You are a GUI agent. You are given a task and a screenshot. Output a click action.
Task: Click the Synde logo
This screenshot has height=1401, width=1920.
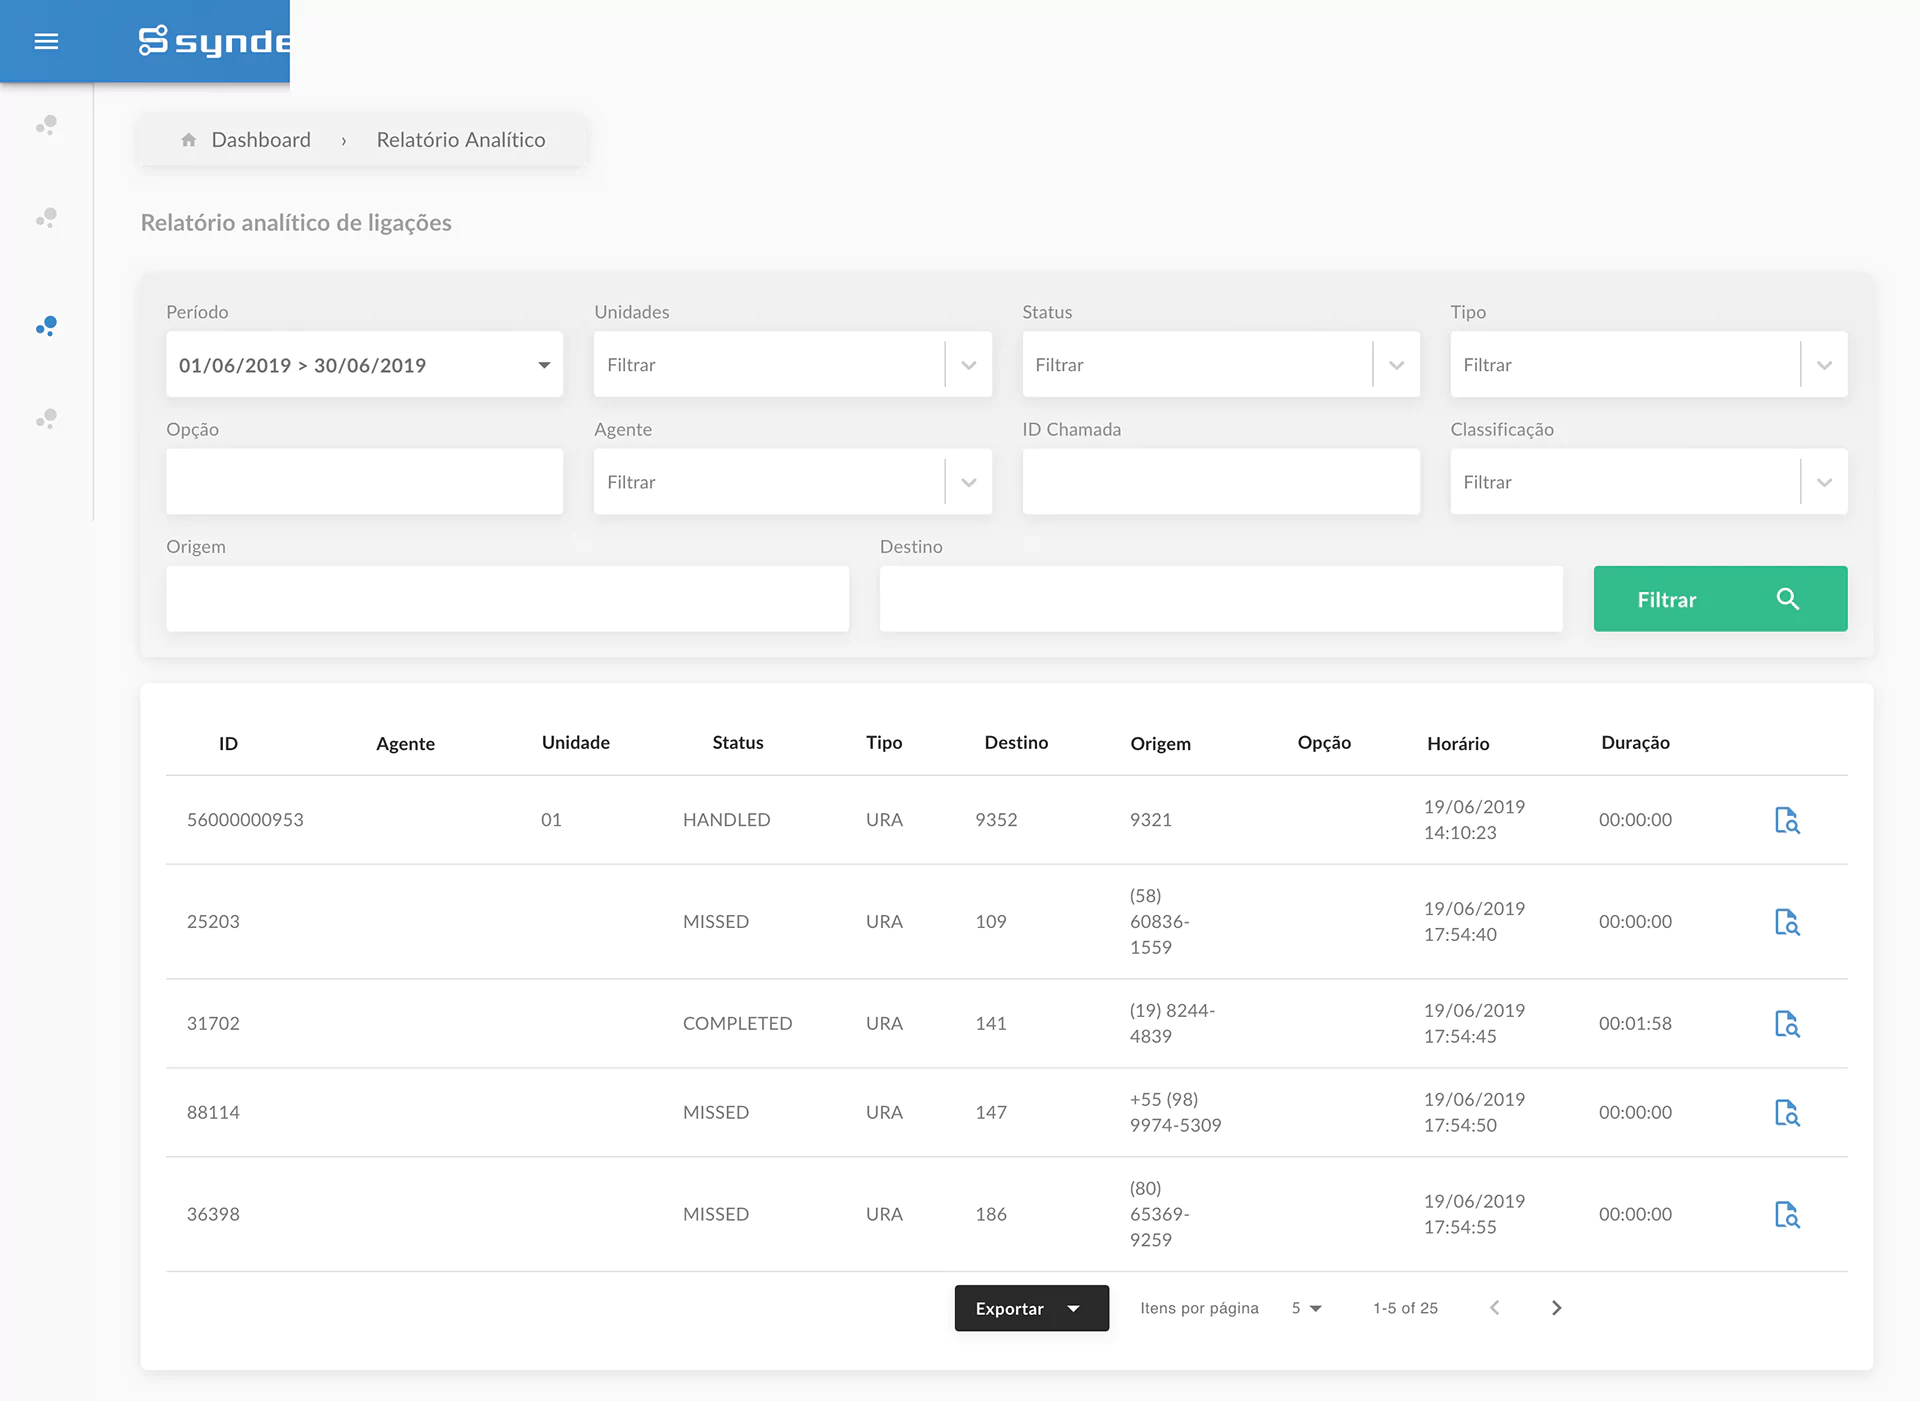[x=214, y=41]
